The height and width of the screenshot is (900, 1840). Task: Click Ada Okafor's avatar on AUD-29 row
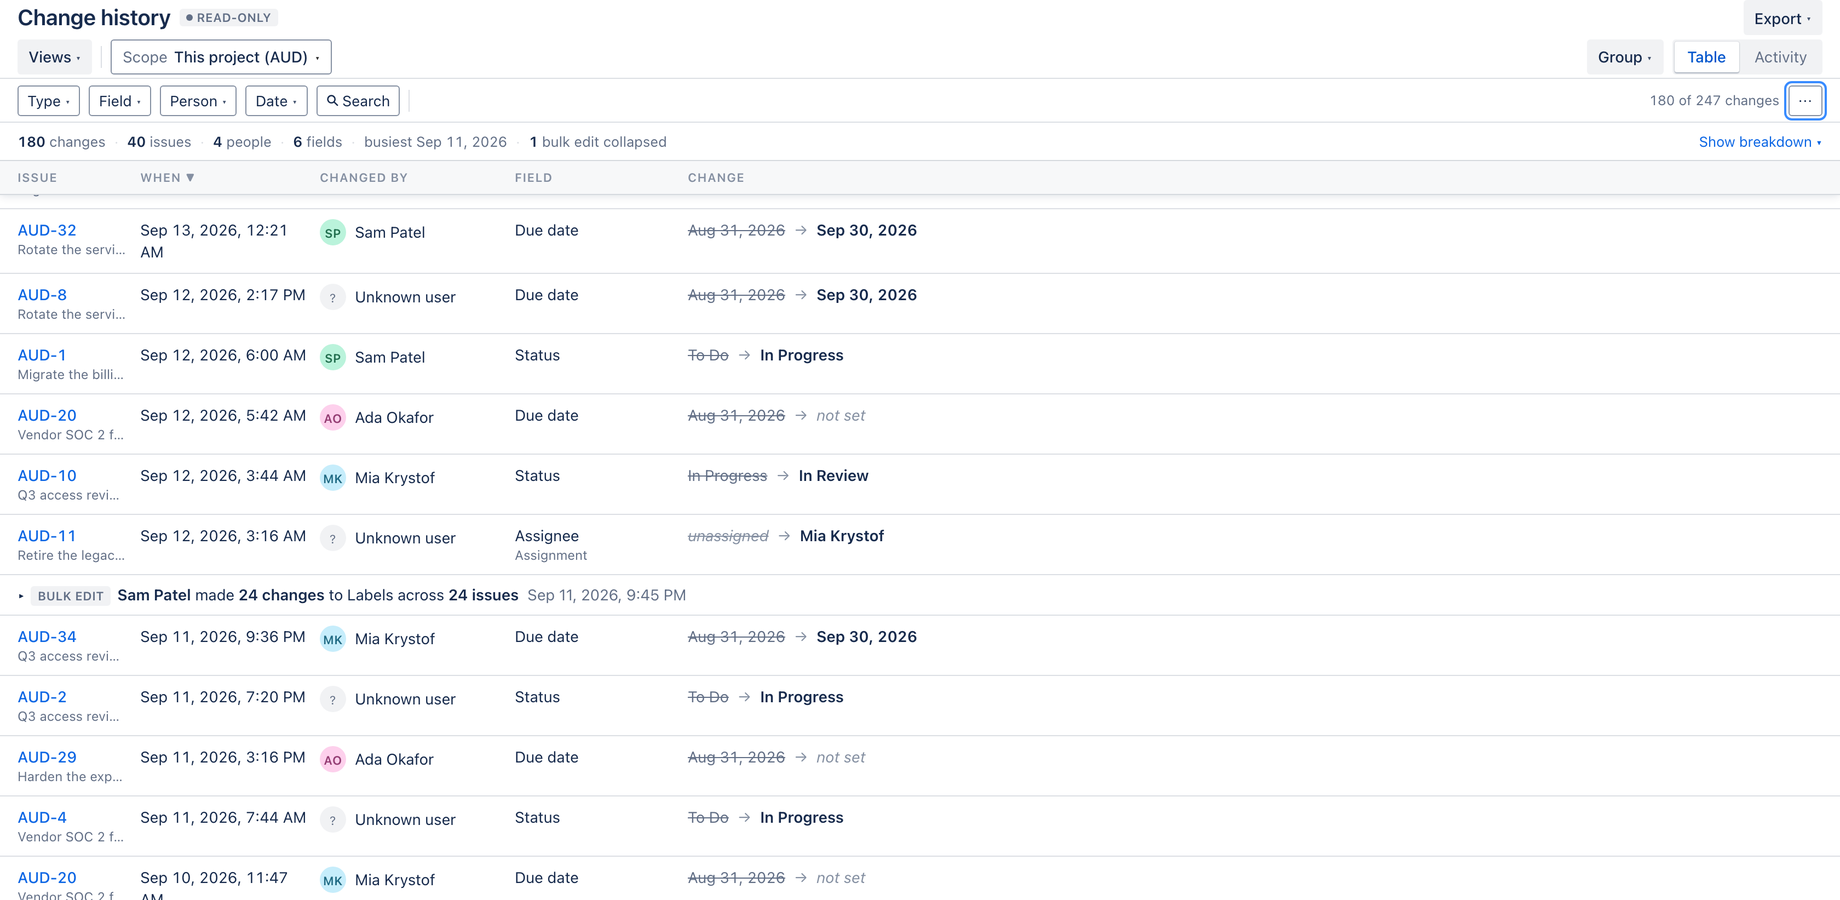tap(333, 760)
